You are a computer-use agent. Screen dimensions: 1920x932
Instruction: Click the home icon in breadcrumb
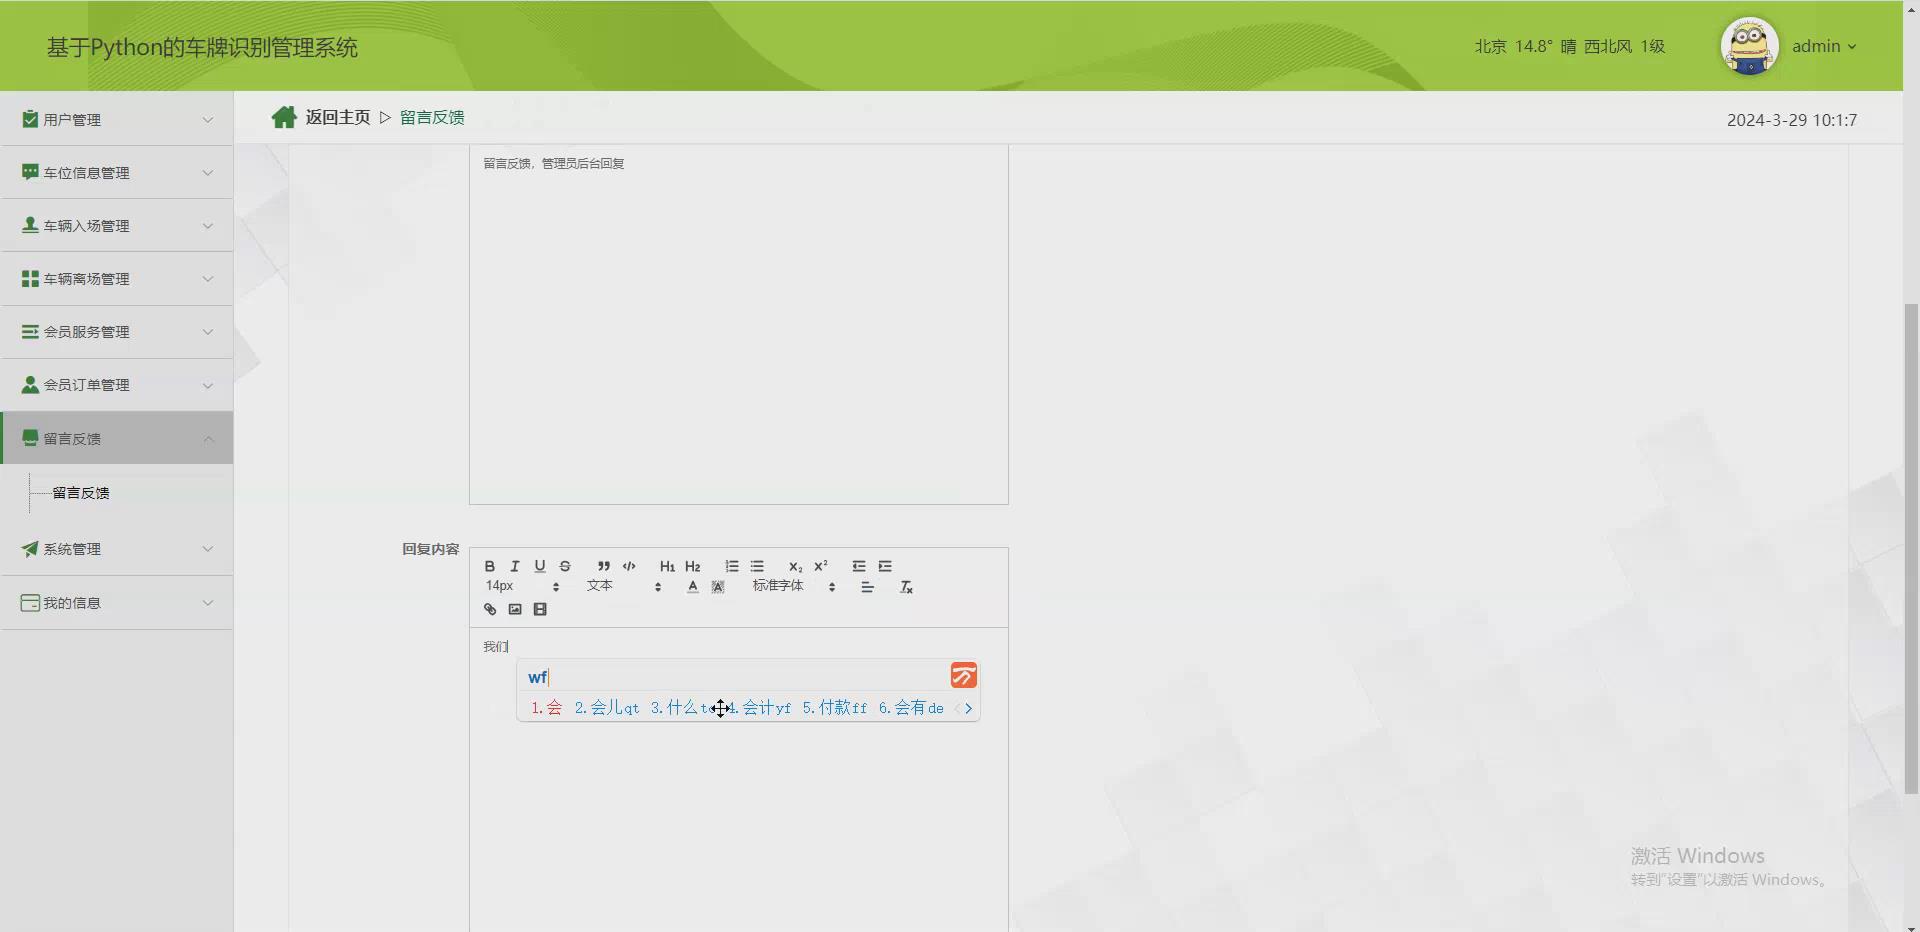tap(284, 117)
